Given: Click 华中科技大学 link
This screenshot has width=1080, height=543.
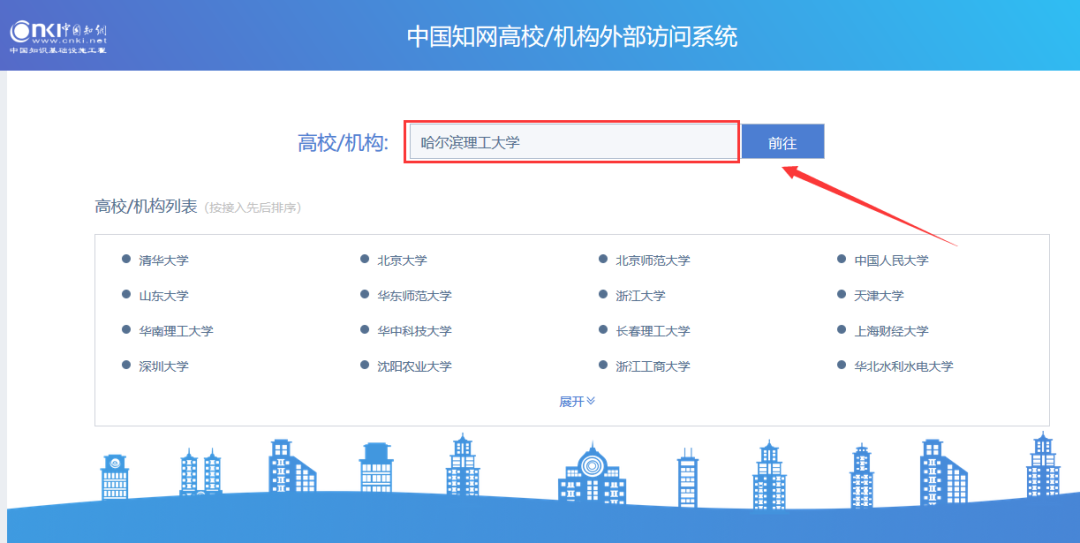Looking at the screenshot, I should click(414, 331).
